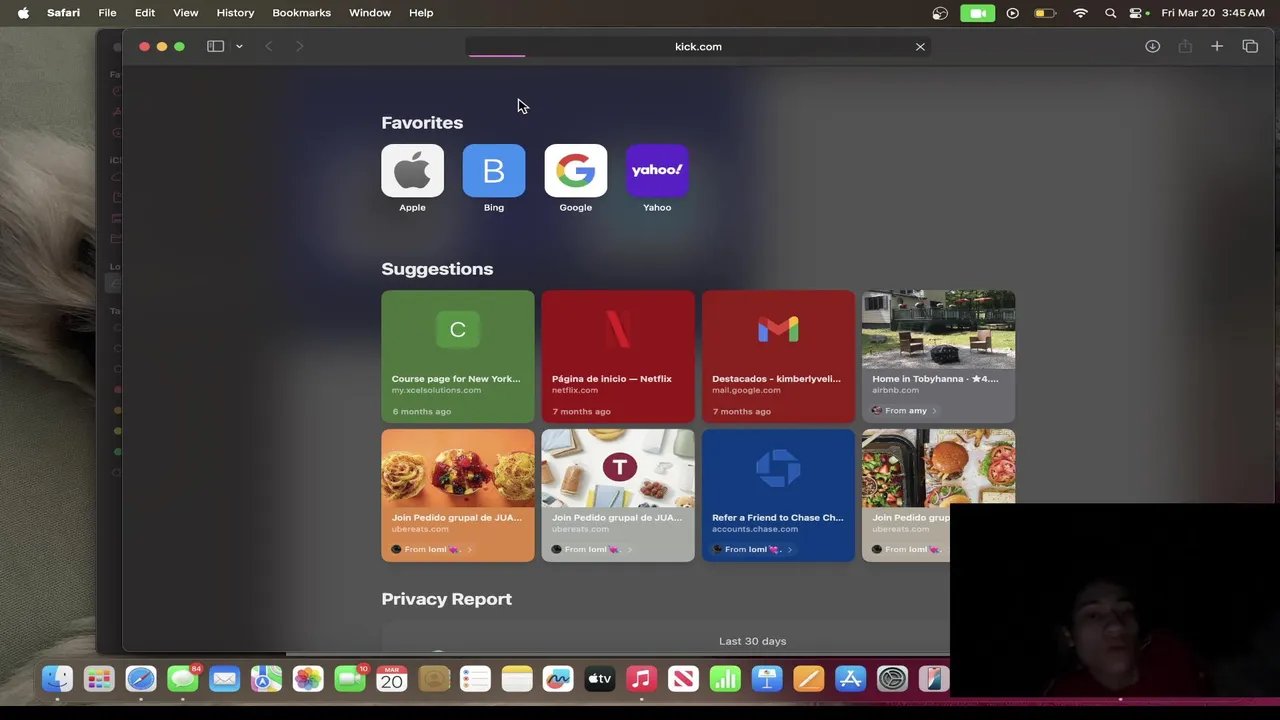Click the kick.com address field
The width and height of the screenshot is (1280, 720).
[698, 46]
